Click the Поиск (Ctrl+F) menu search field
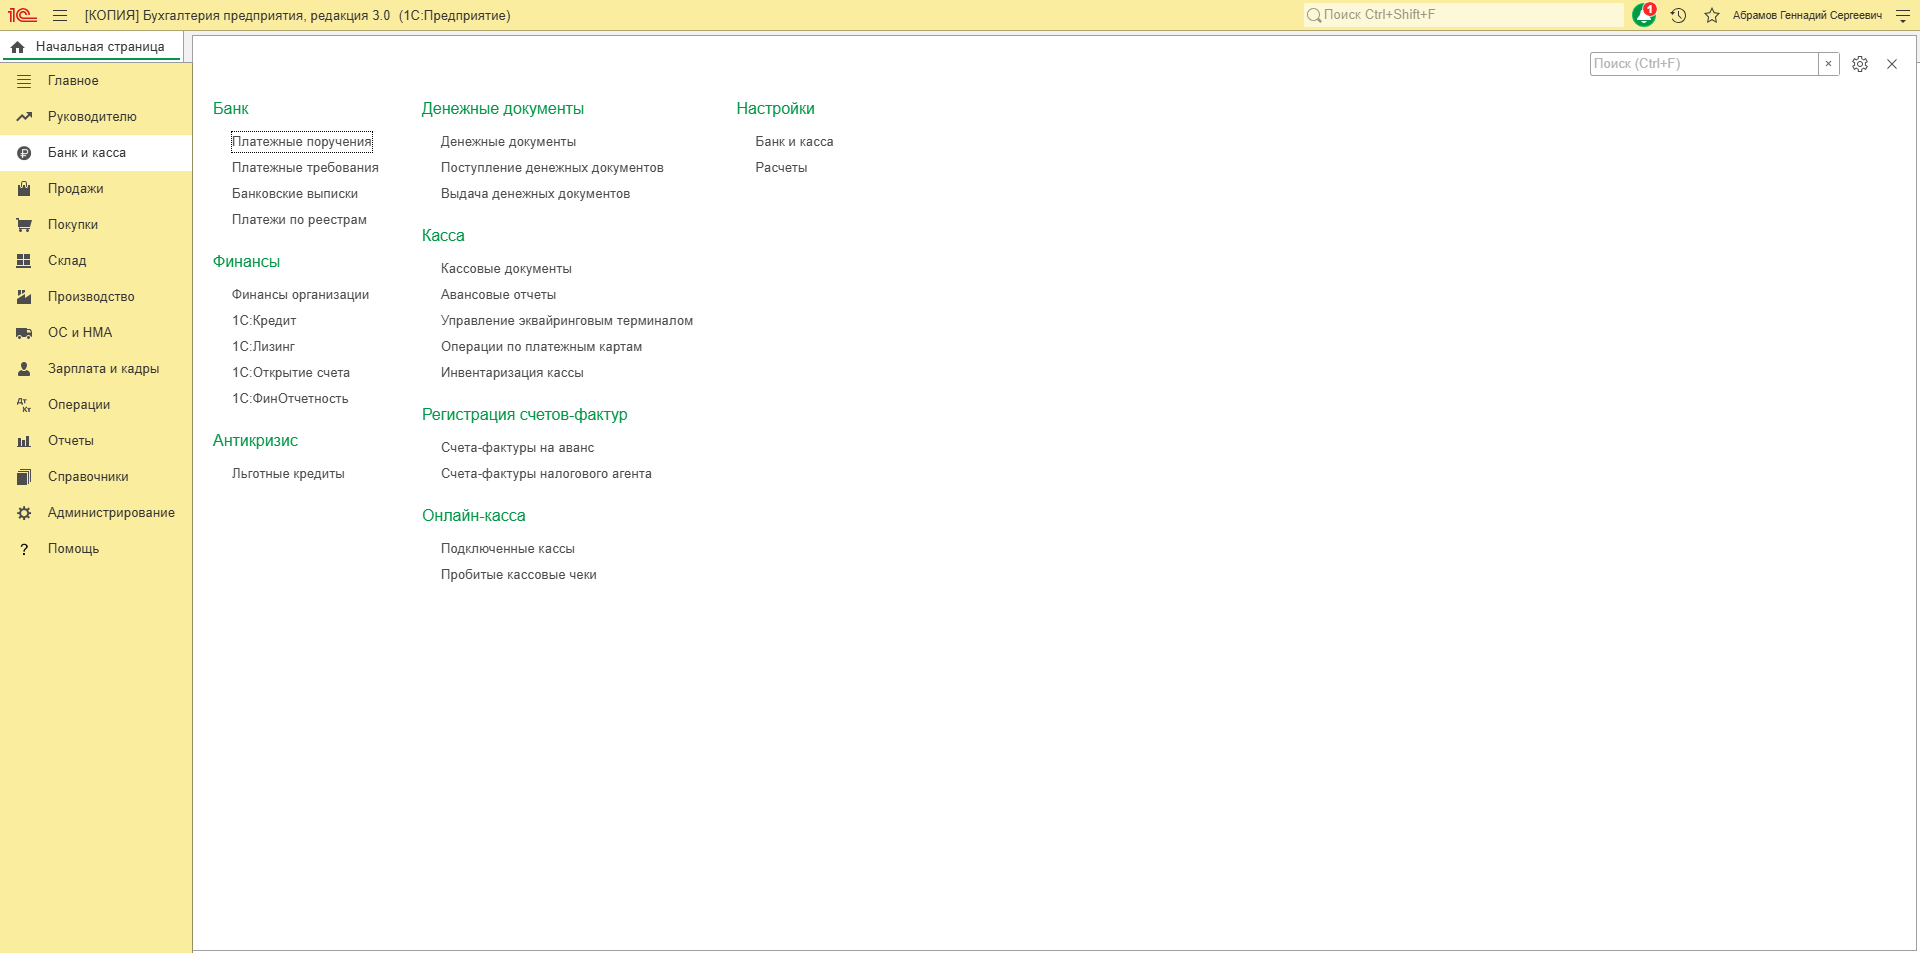Viewport: 1920px width, 953px height. point(1704,64)
